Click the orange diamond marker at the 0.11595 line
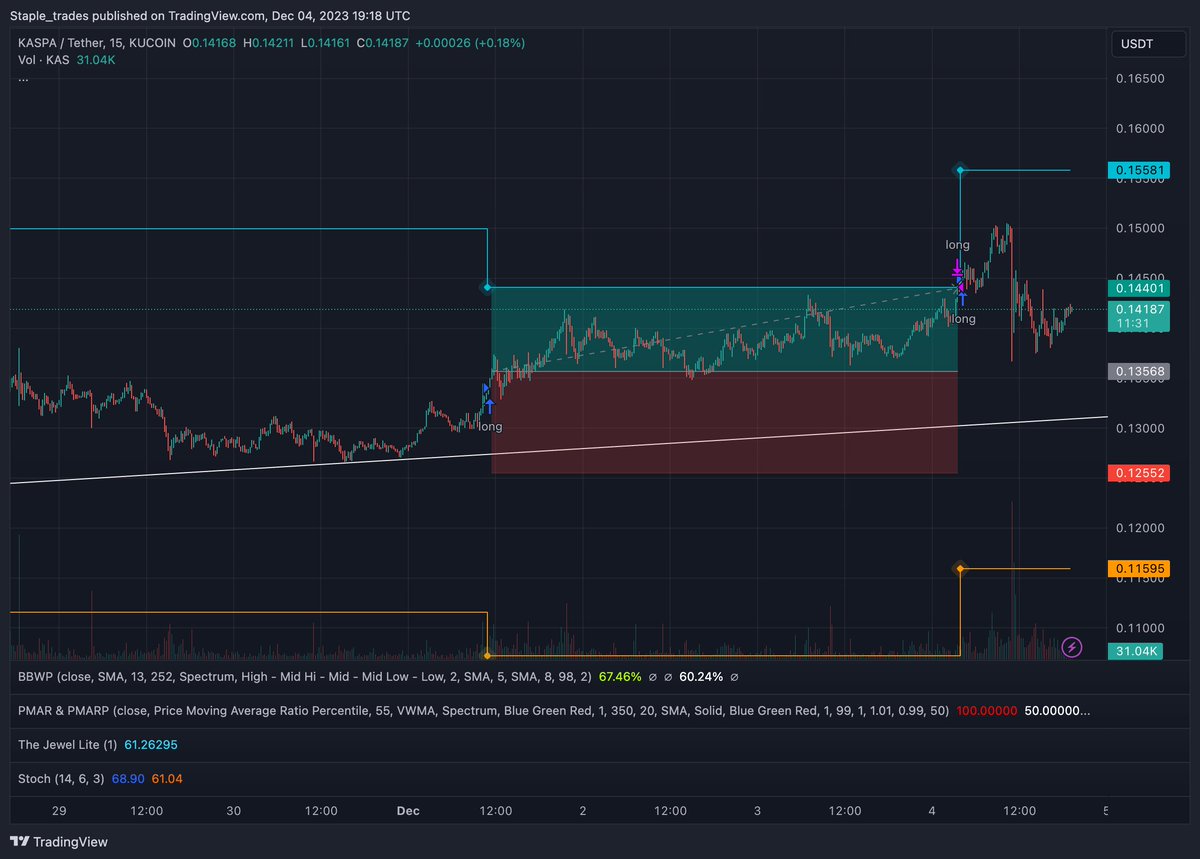1200x859 pixels. click(x=960, y=568)
